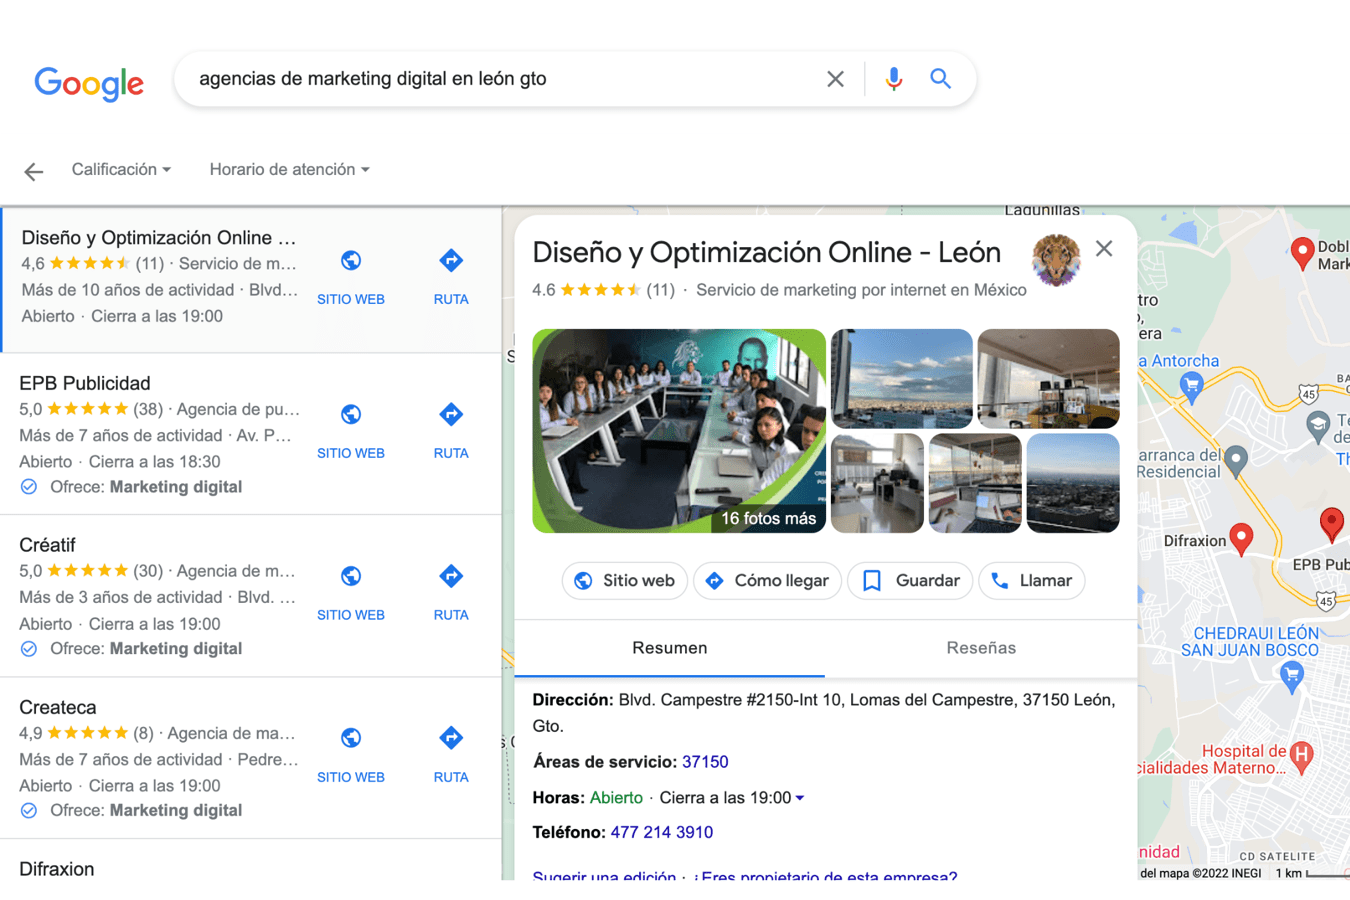The width and height of the screenshot is (1350, 900).
Task: Get Ruta for Diseño y Optimización listing
Action: 451,277
